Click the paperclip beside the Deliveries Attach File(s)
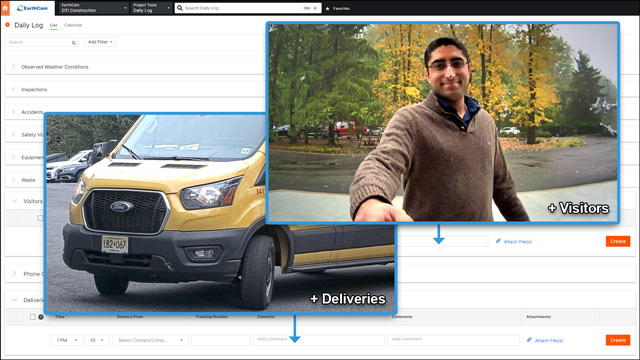 coord(529,340)
